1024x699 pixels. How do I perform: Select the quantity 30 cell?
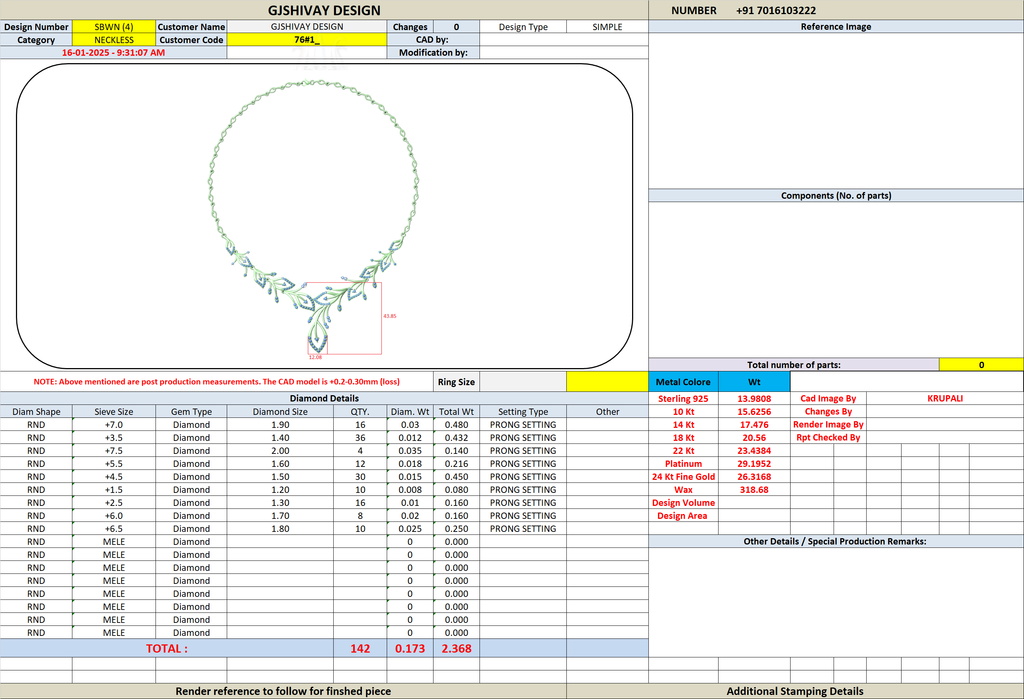pos(360,477)
